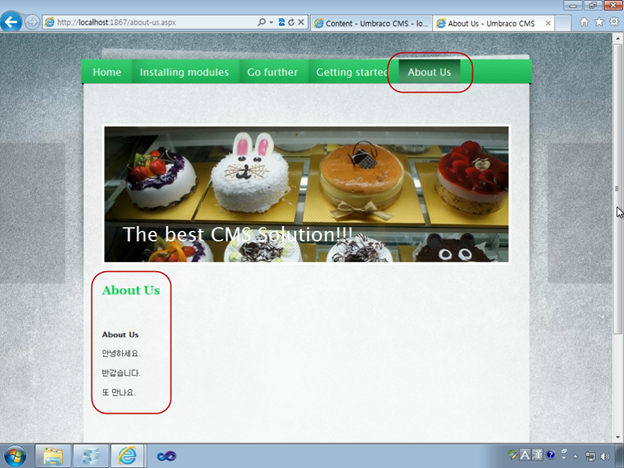
Task: Stop loading with the X icon
Action: (301, 22)
